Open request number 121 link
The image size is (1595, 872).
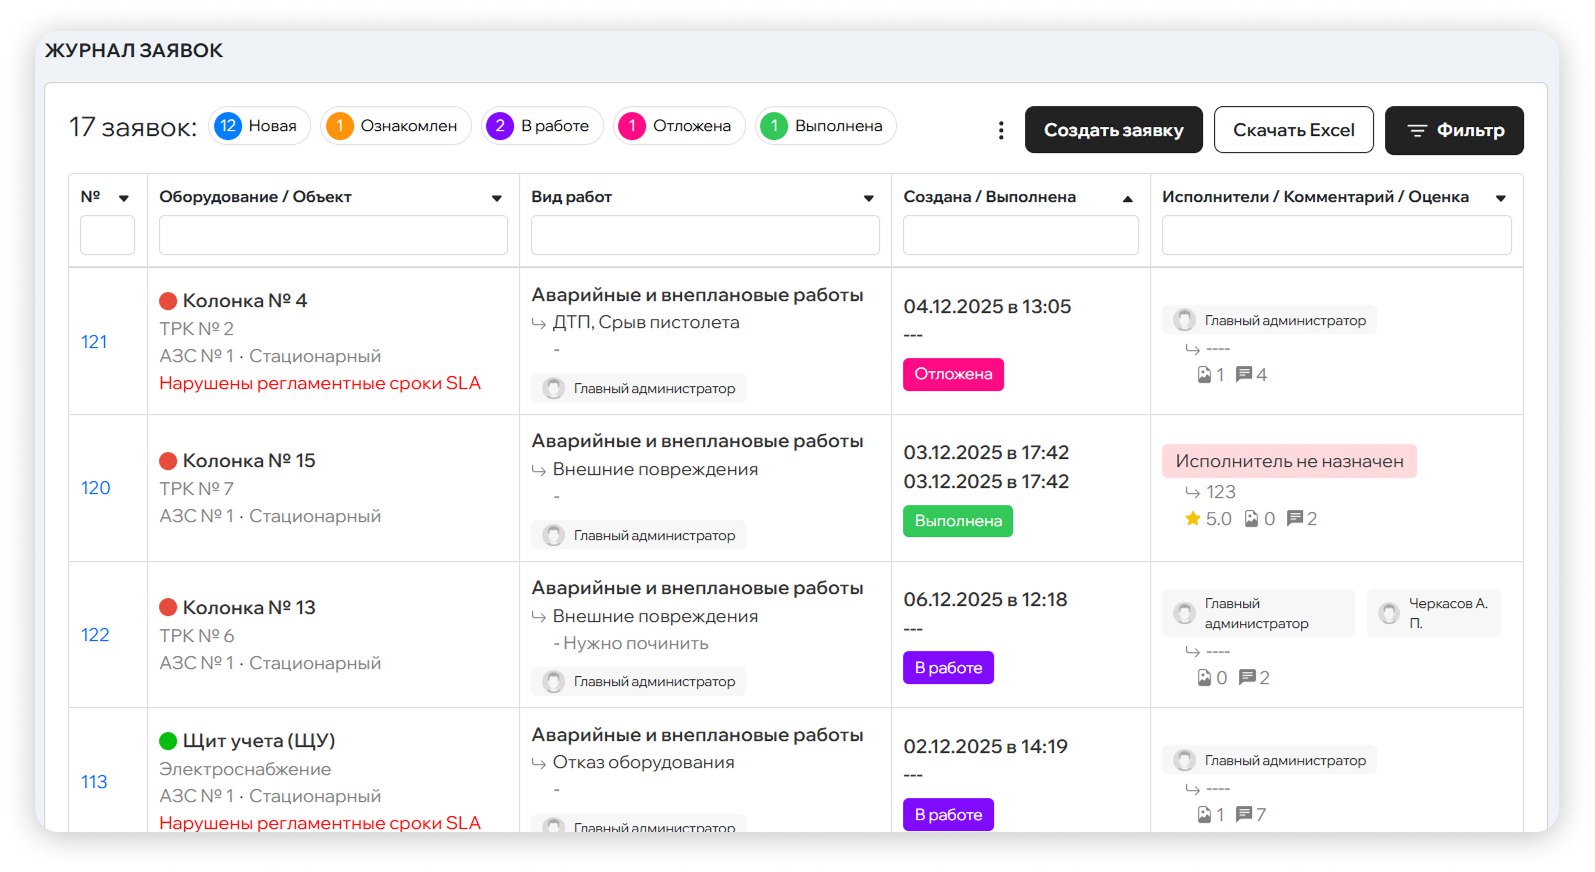(x=94, y=342)
